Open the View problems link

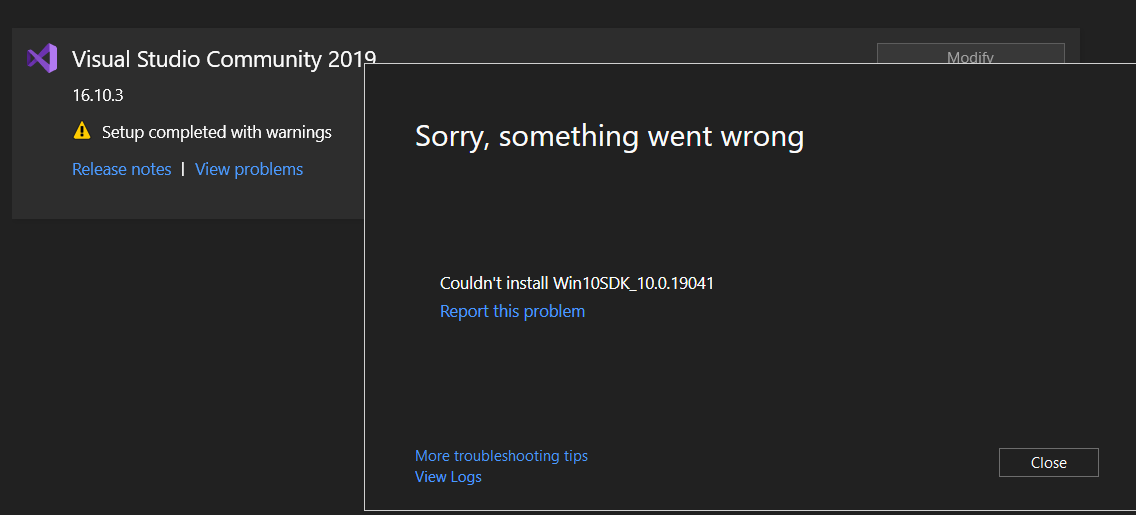point(249,169)
